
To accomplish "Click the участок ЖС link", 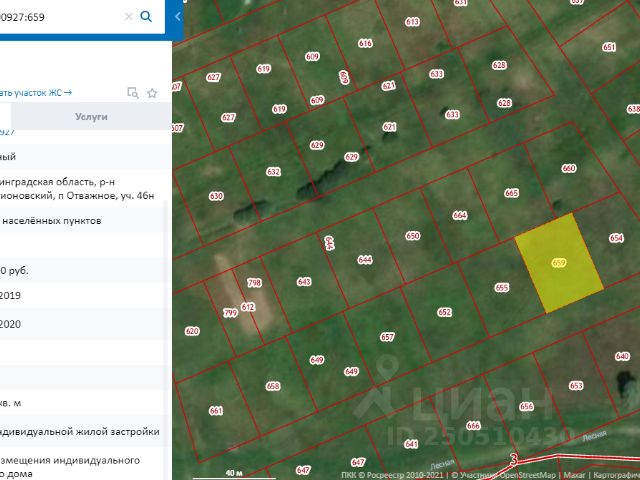I will [x=35, y=93].
